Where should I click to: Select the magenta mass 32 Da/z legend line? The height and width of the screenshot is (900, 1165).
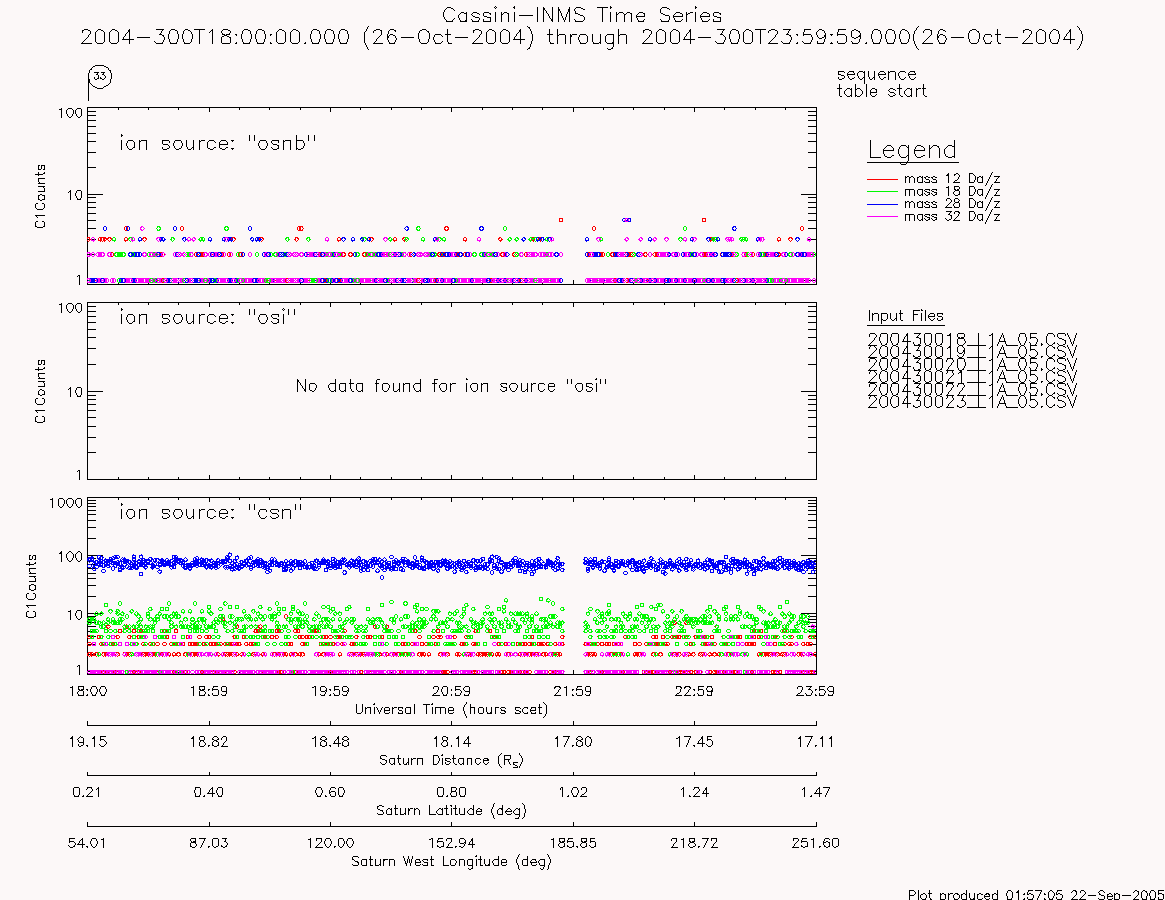pos(883,216)
